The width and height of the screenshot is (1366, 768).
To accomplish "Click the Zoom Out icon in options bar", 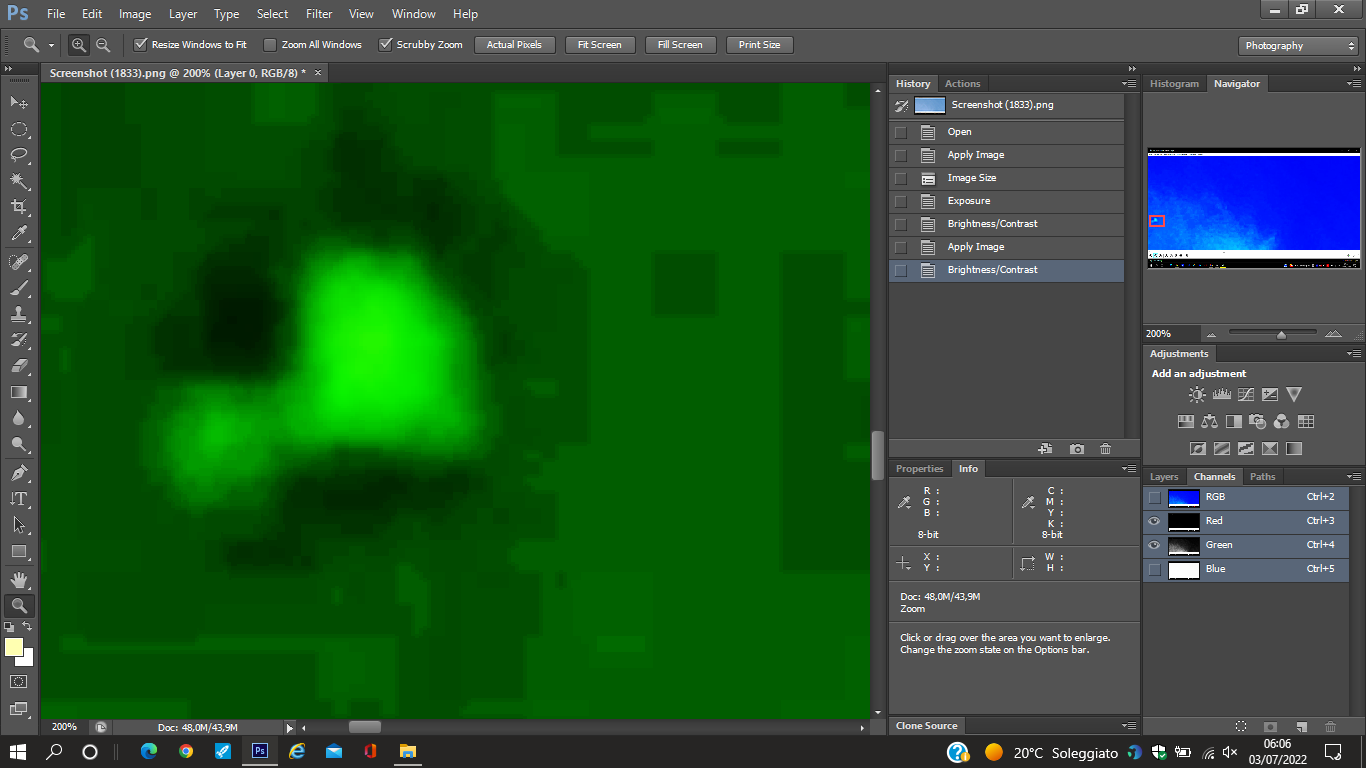I will click(103, 45).
